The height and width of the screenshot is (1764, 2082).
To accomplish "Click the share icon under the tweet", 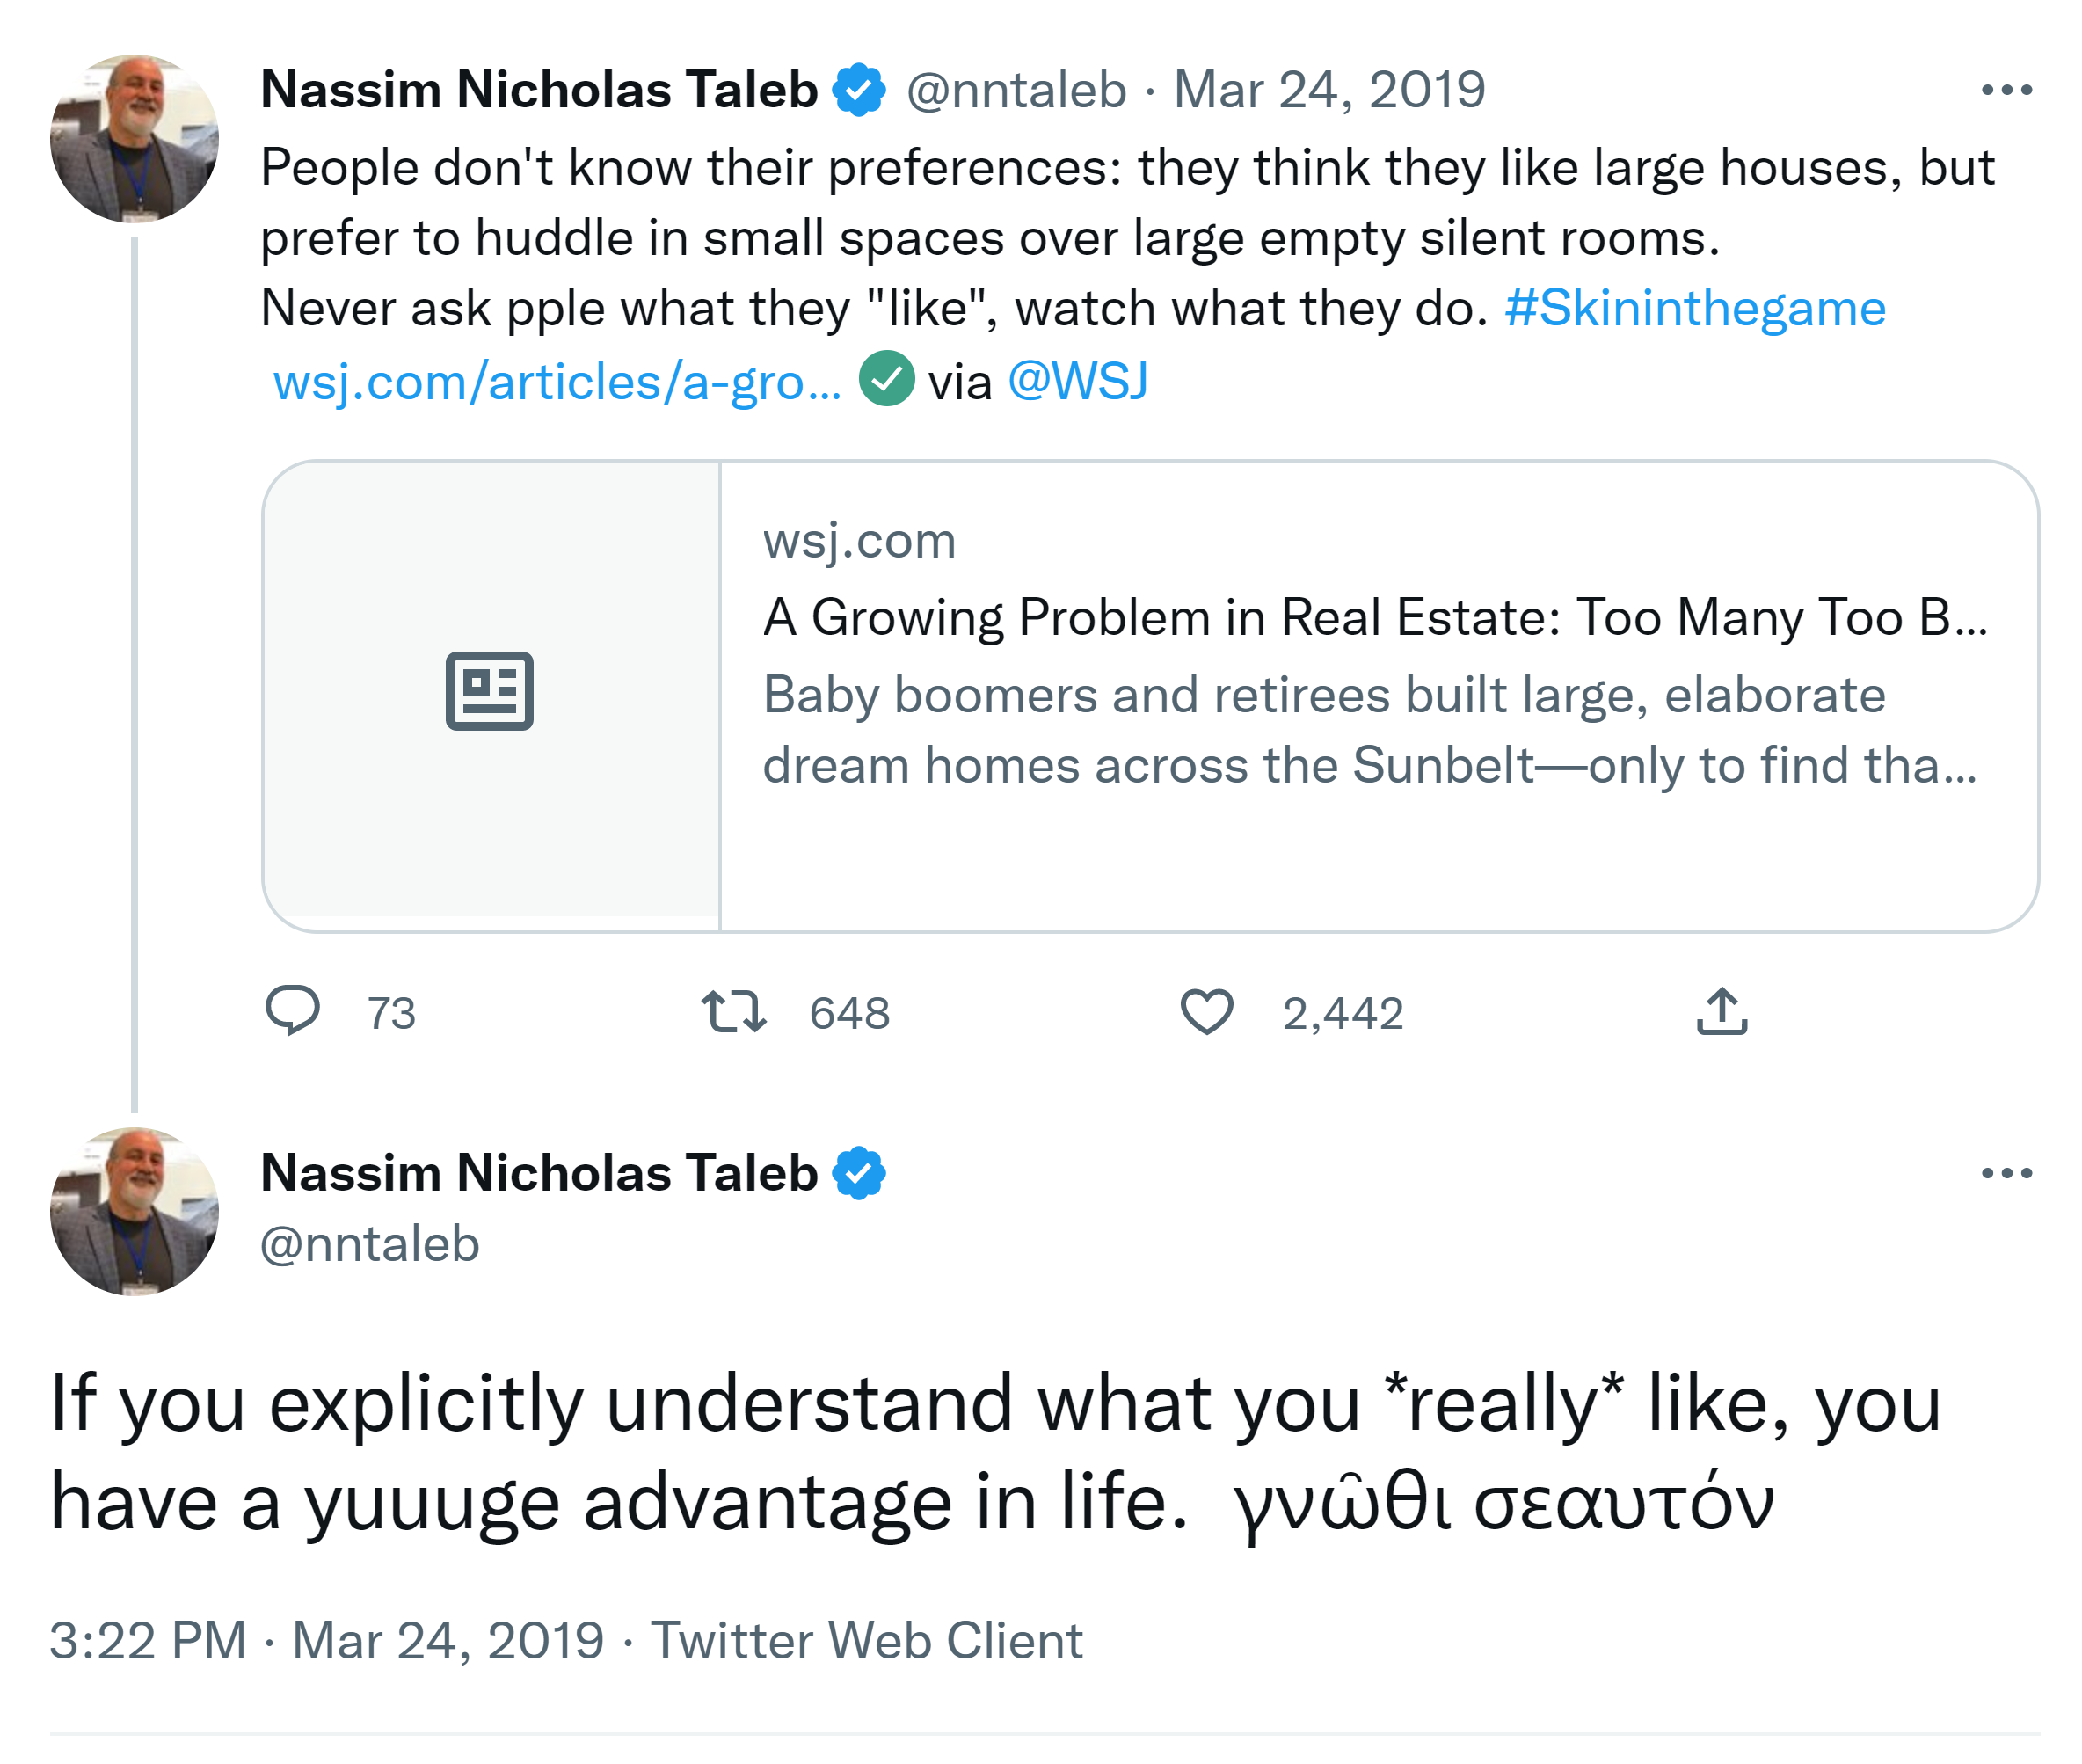I will [1721, 1010].
